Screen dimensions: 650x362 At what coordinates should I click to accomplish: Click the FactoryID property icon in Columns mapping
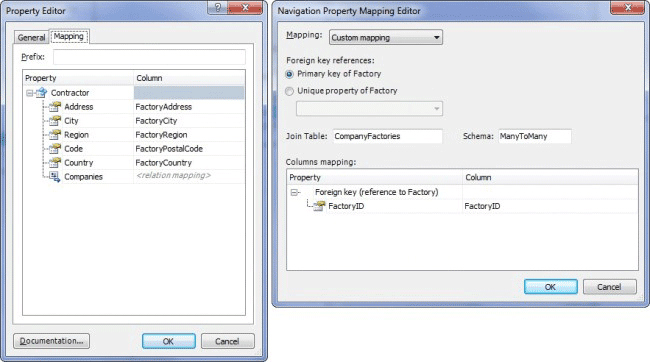pyautogui.click(x=319, y=206)
